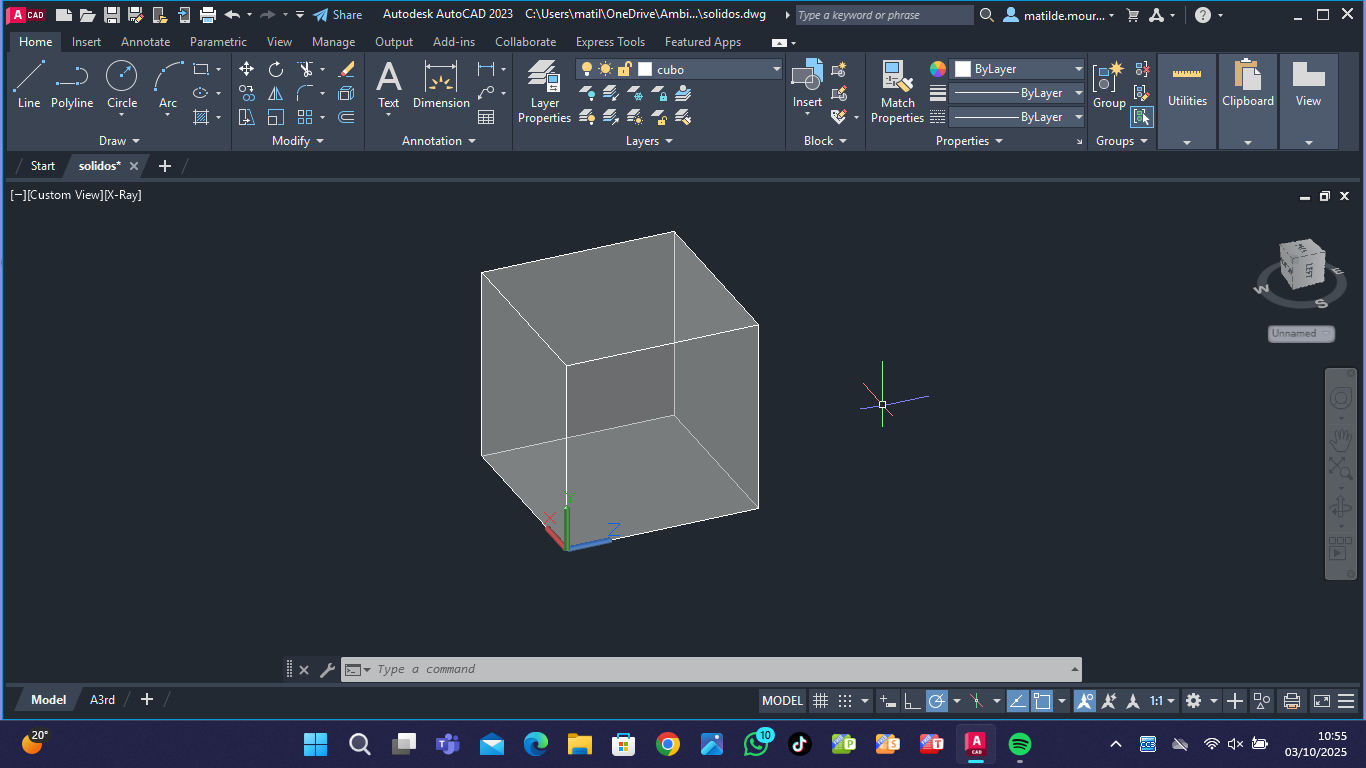Click the Share button
The height and width of the screenshot is (768, 1366).
(338, 15)
